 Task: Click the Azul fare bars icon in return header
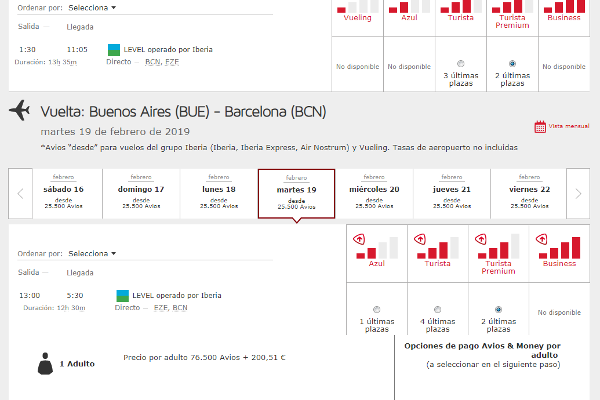tap(377, 248)
